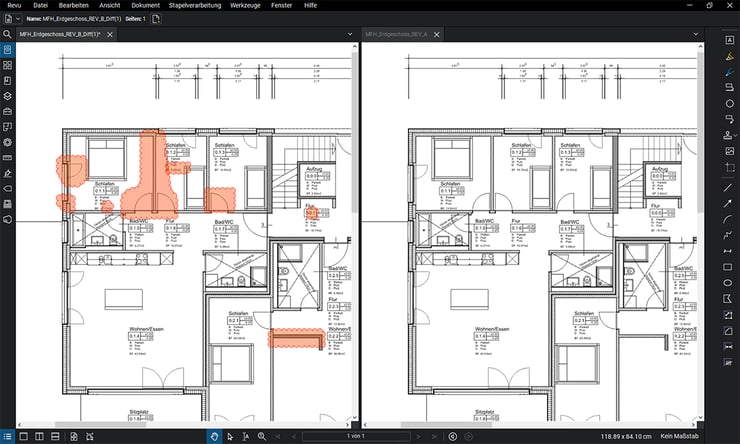Select the Image insert tool
This screenshot has width=740, height=444.
730,151
